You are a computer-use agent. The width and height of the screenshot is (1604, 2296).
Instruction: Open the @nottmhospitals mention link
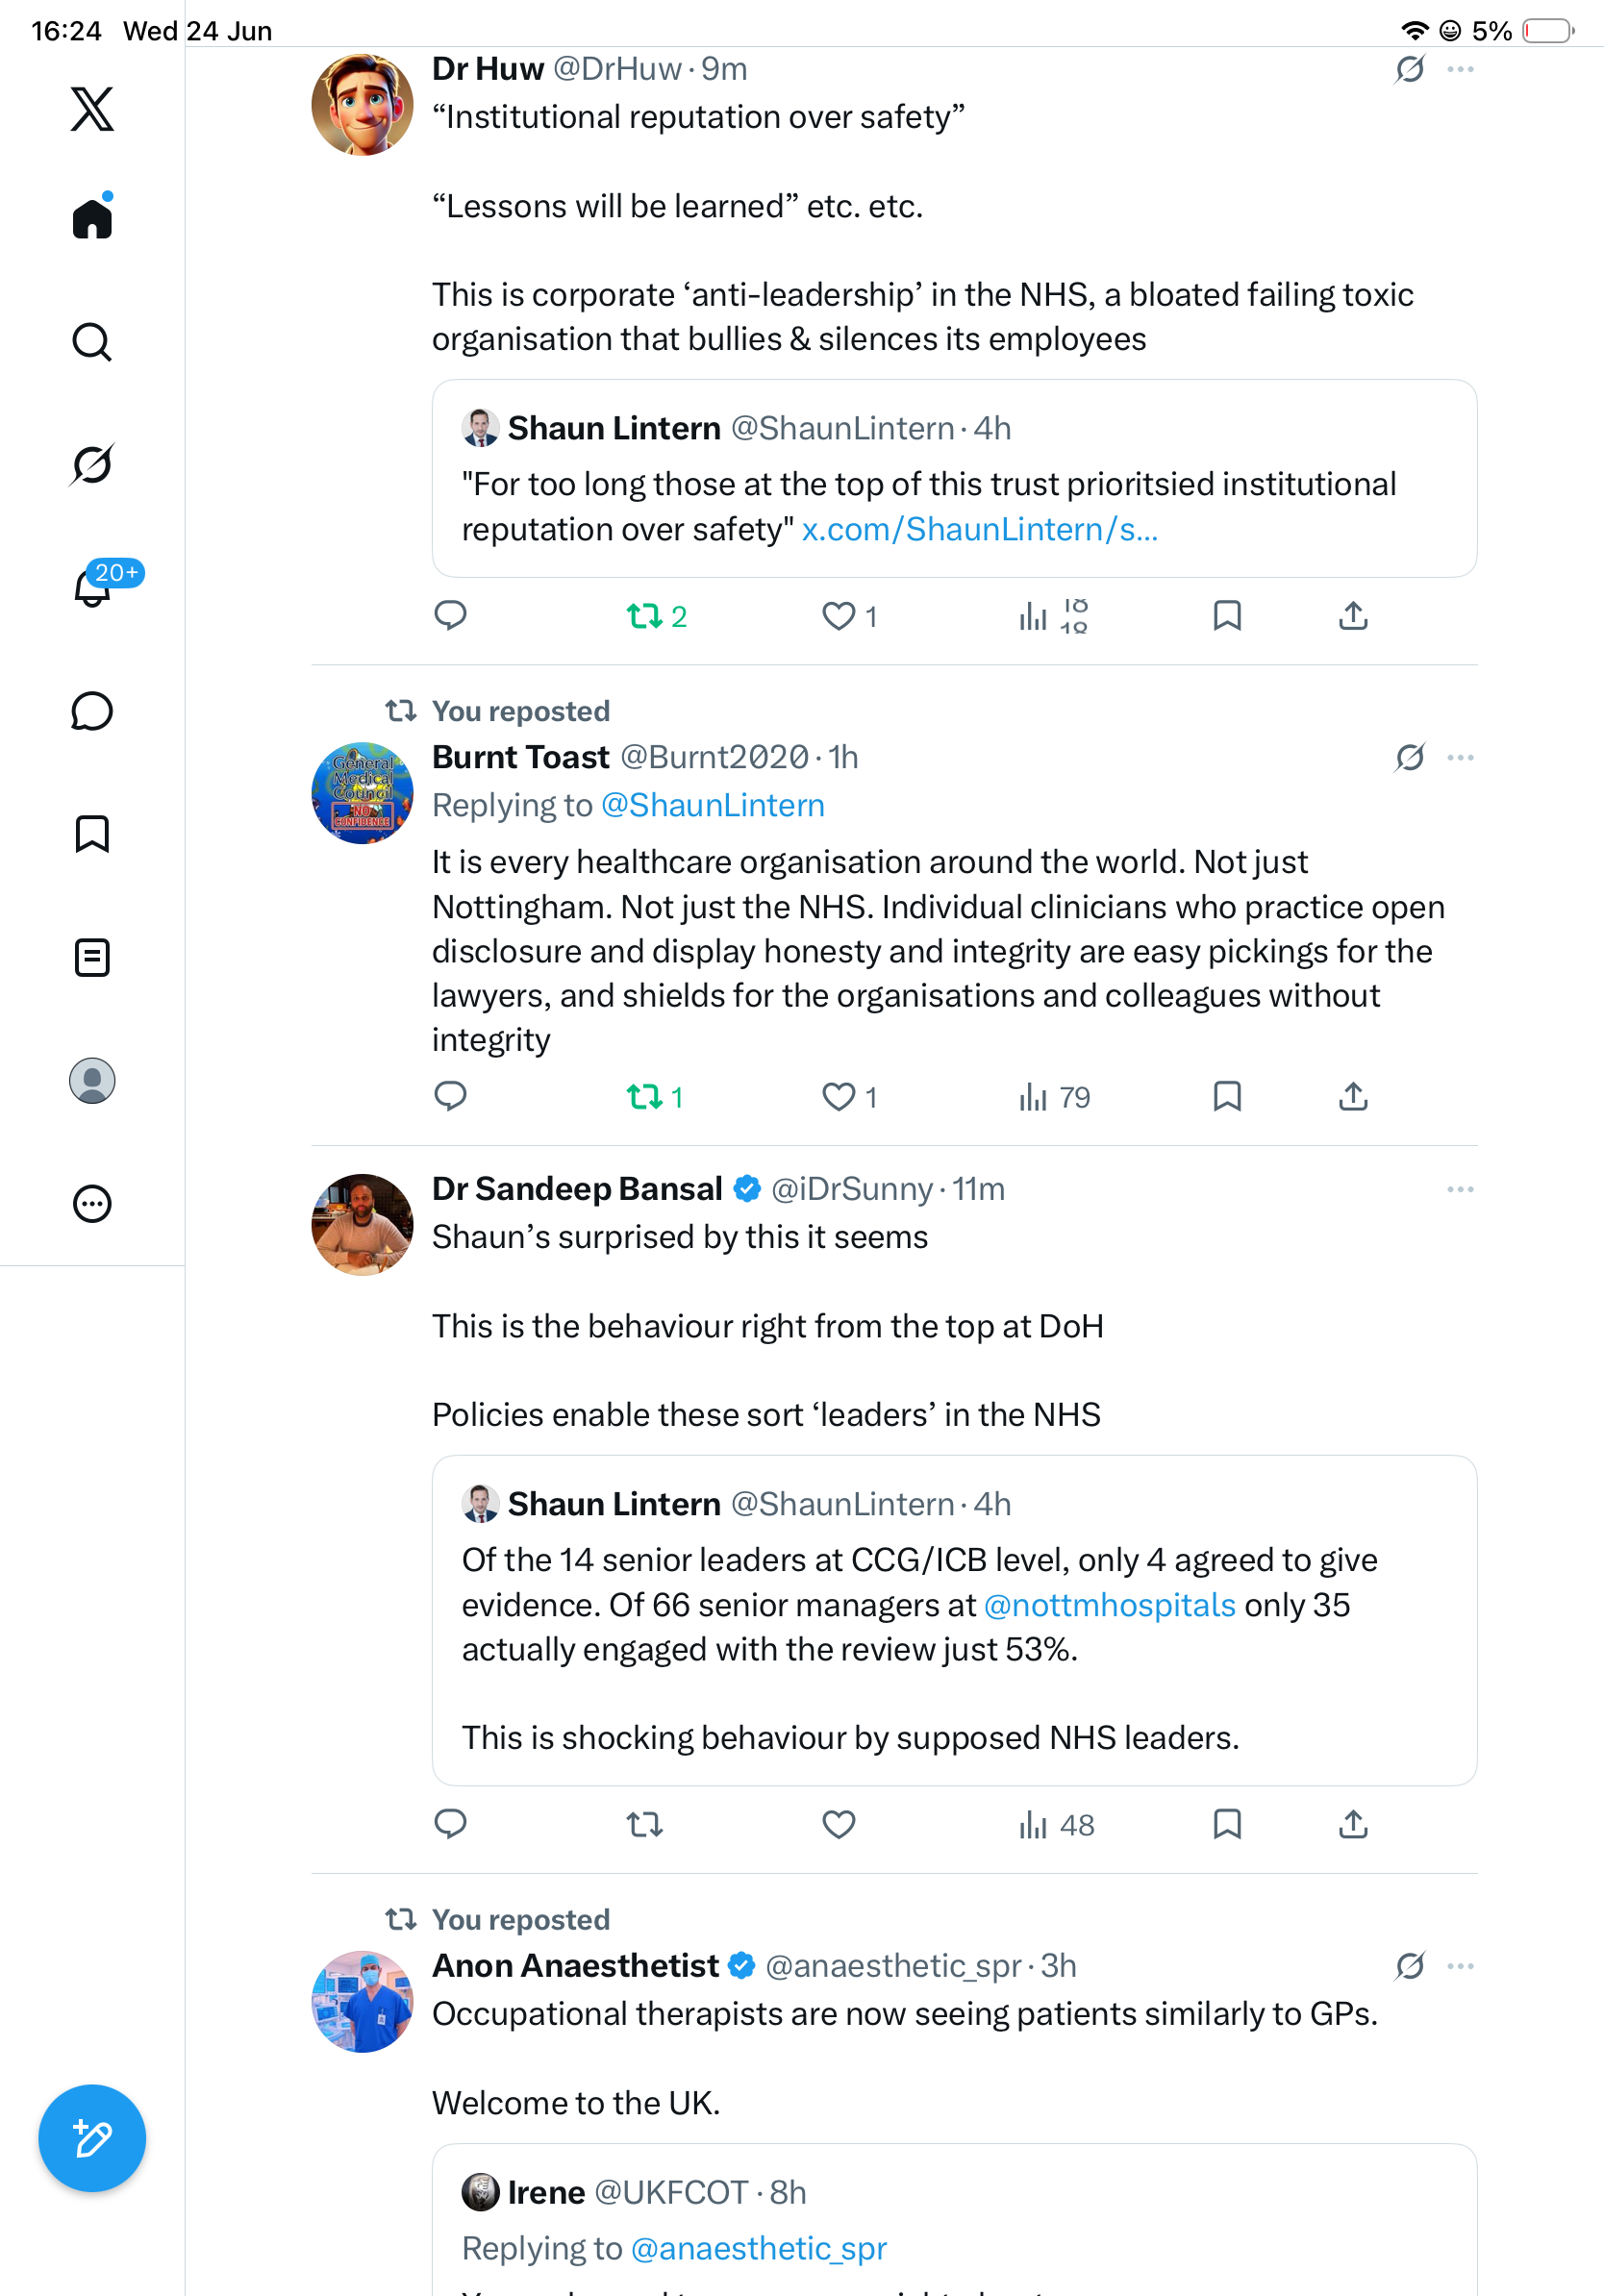(1110, 1605)
